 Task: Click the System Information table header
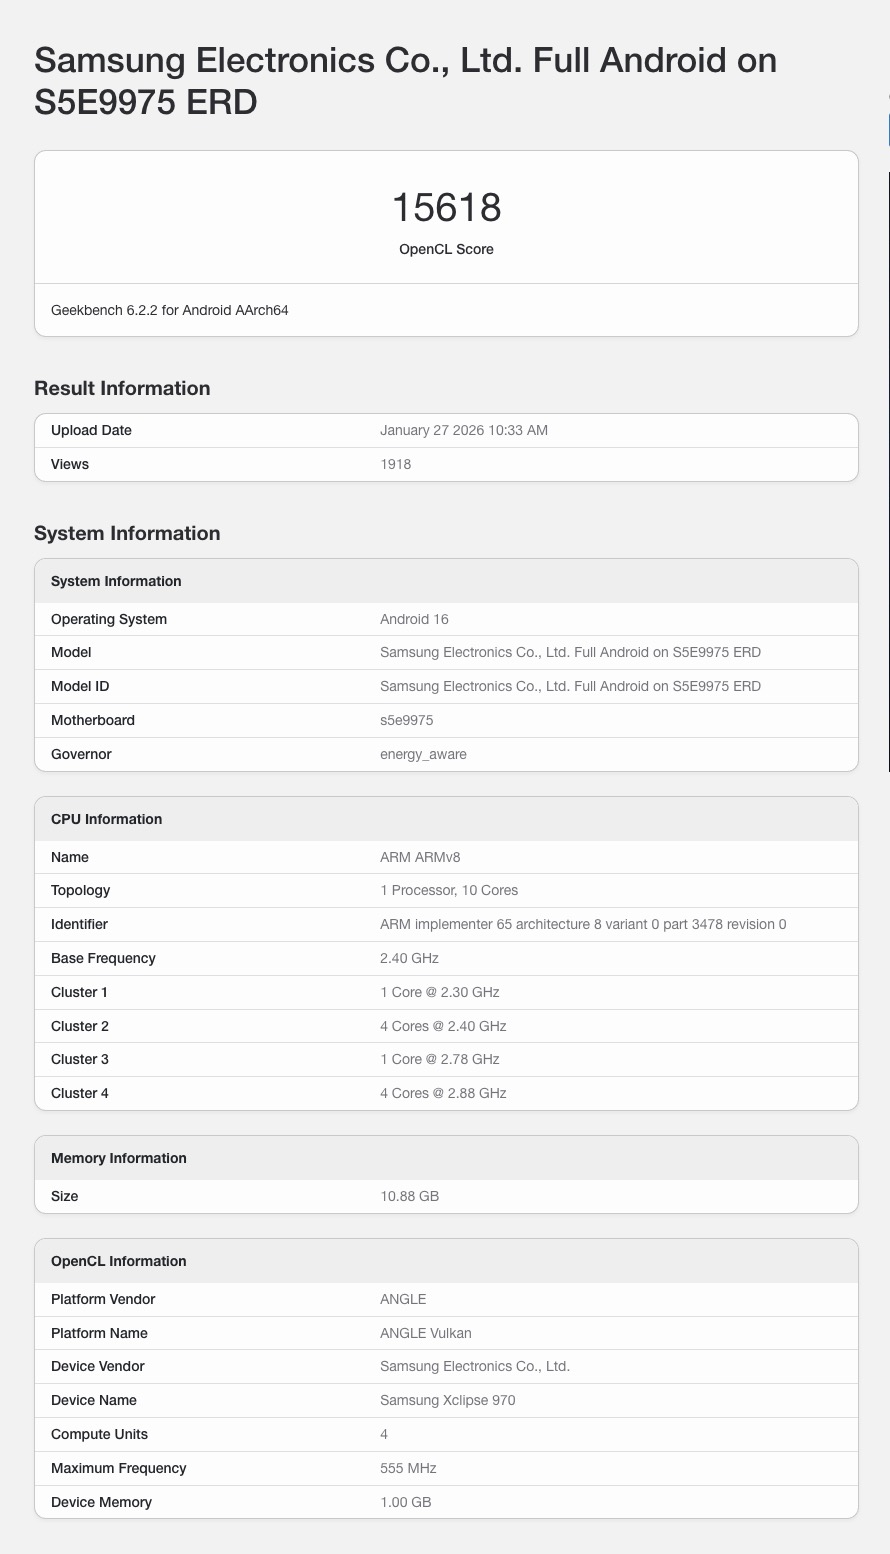pos(116,581)
